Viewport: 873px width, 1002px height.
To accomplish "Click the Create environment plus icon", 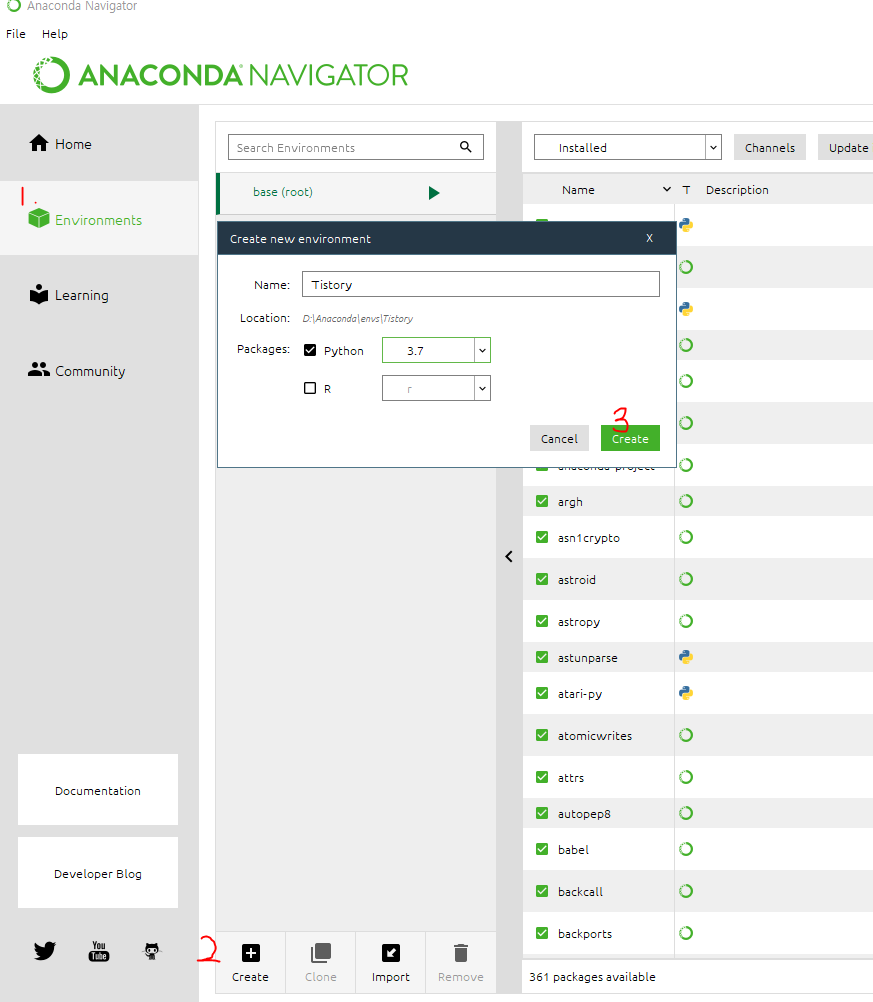I will tap(251, 953).
